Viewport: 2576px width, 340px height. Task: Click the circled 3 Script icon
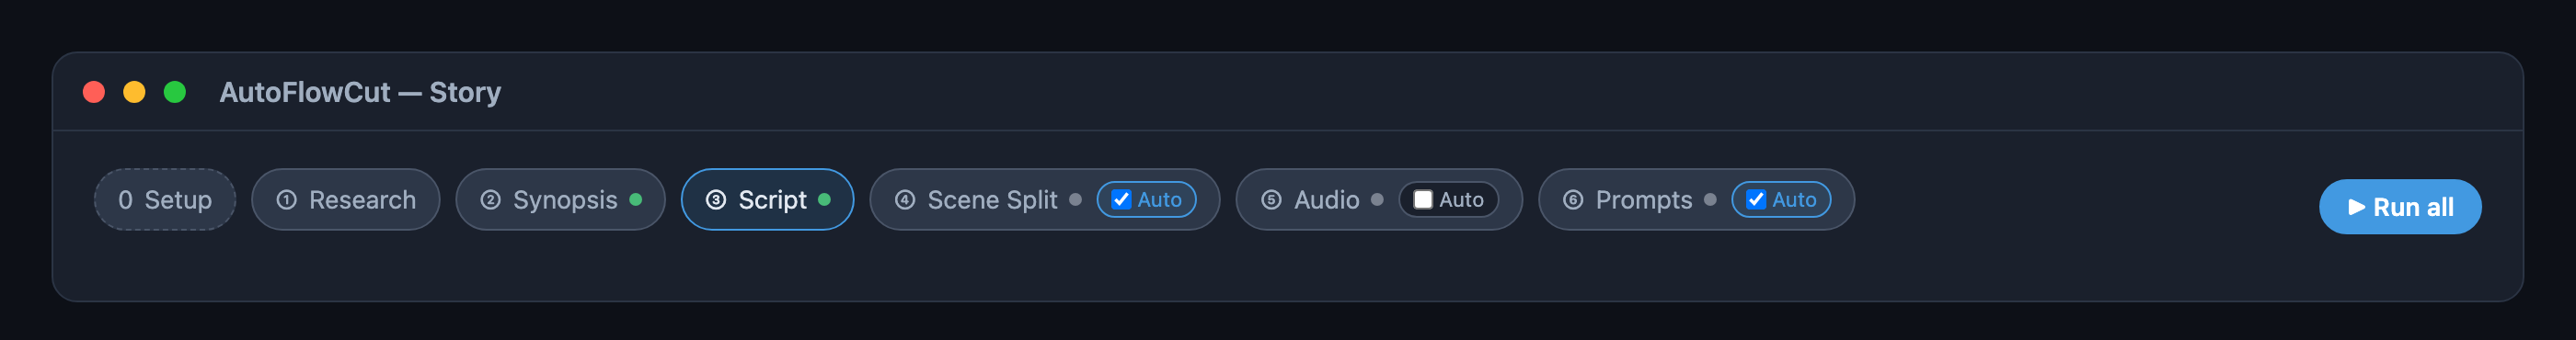(716, 200)
